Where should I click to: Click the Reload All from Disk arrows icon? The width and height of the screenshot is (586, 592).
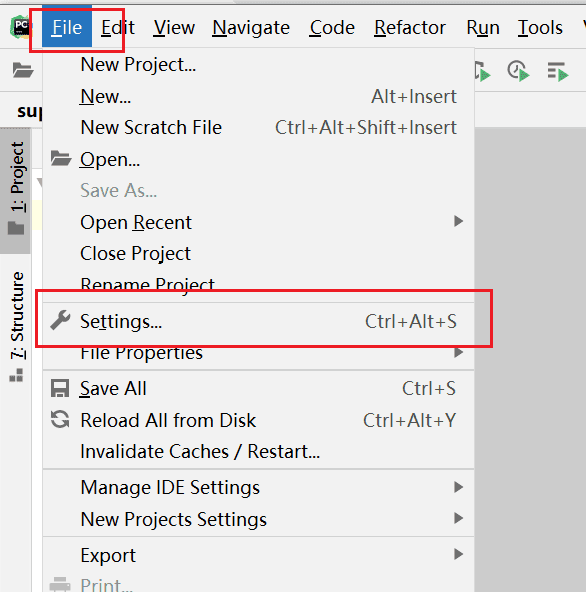pos(60,419)
